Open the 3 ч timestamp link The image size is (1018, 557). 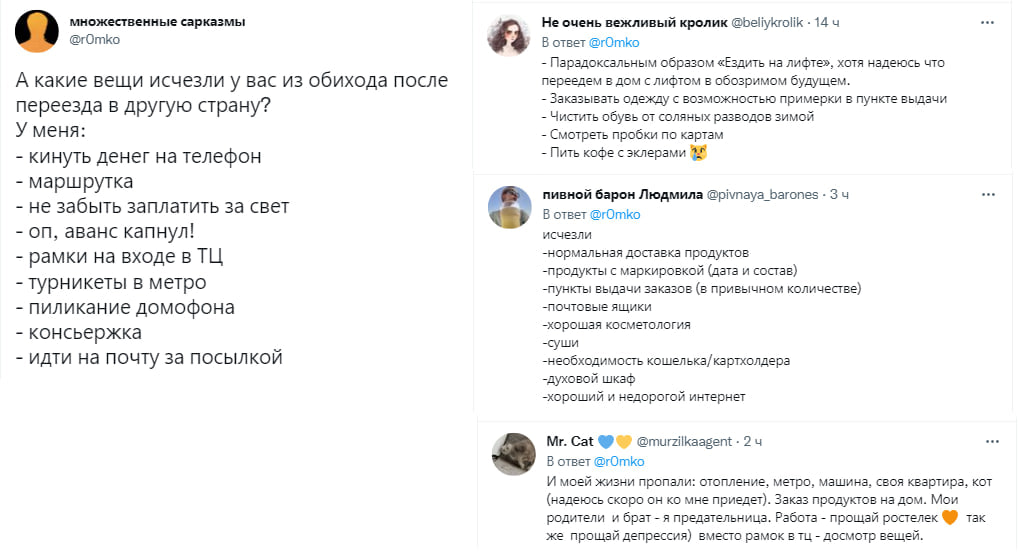click(840, 194)
